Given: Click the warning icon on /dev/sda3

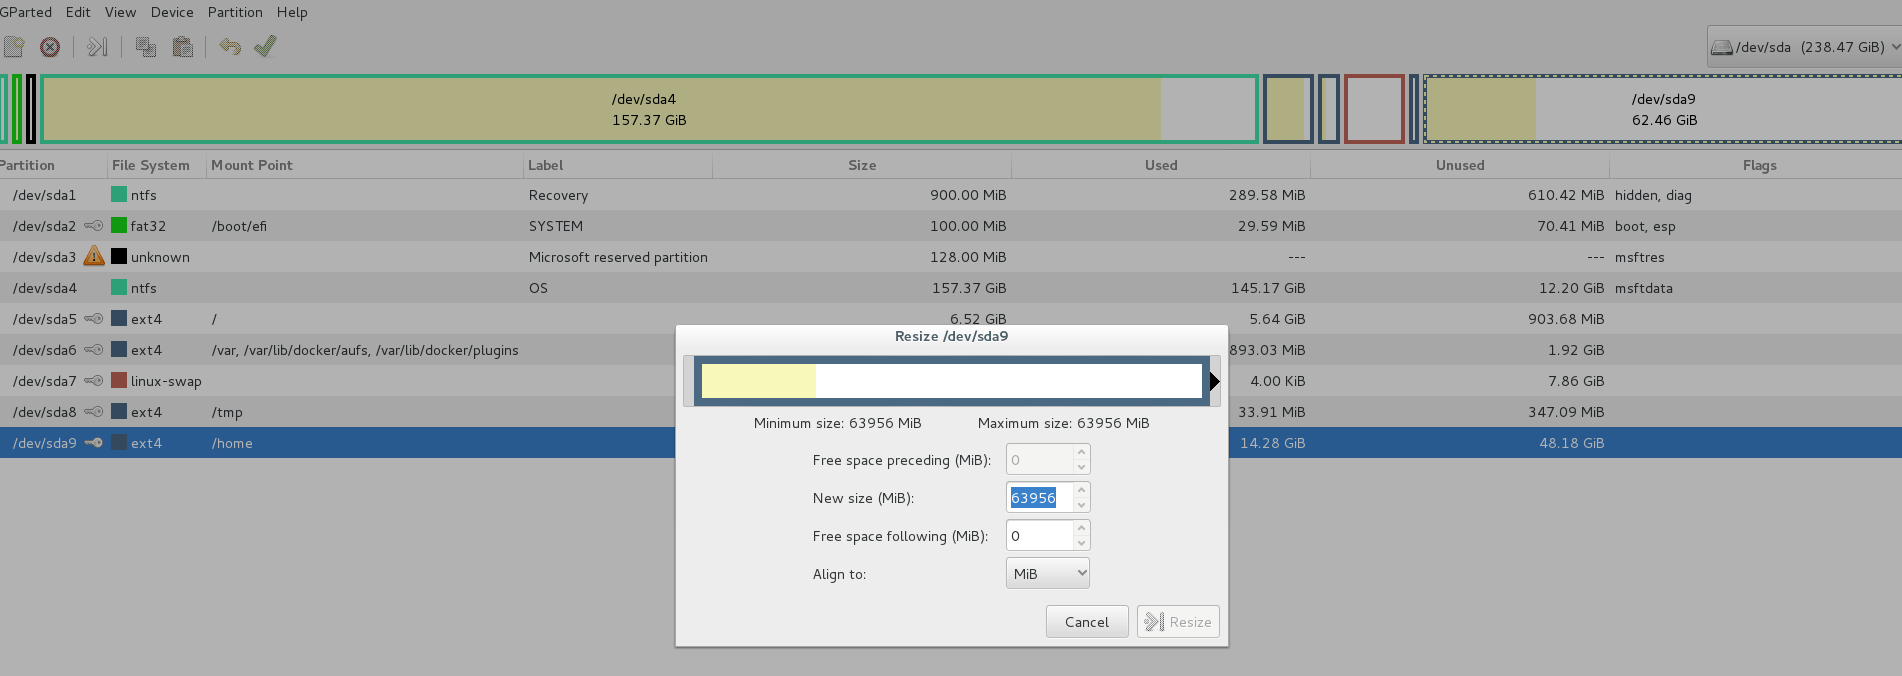Looking at the screenshot, I should 94,257.
